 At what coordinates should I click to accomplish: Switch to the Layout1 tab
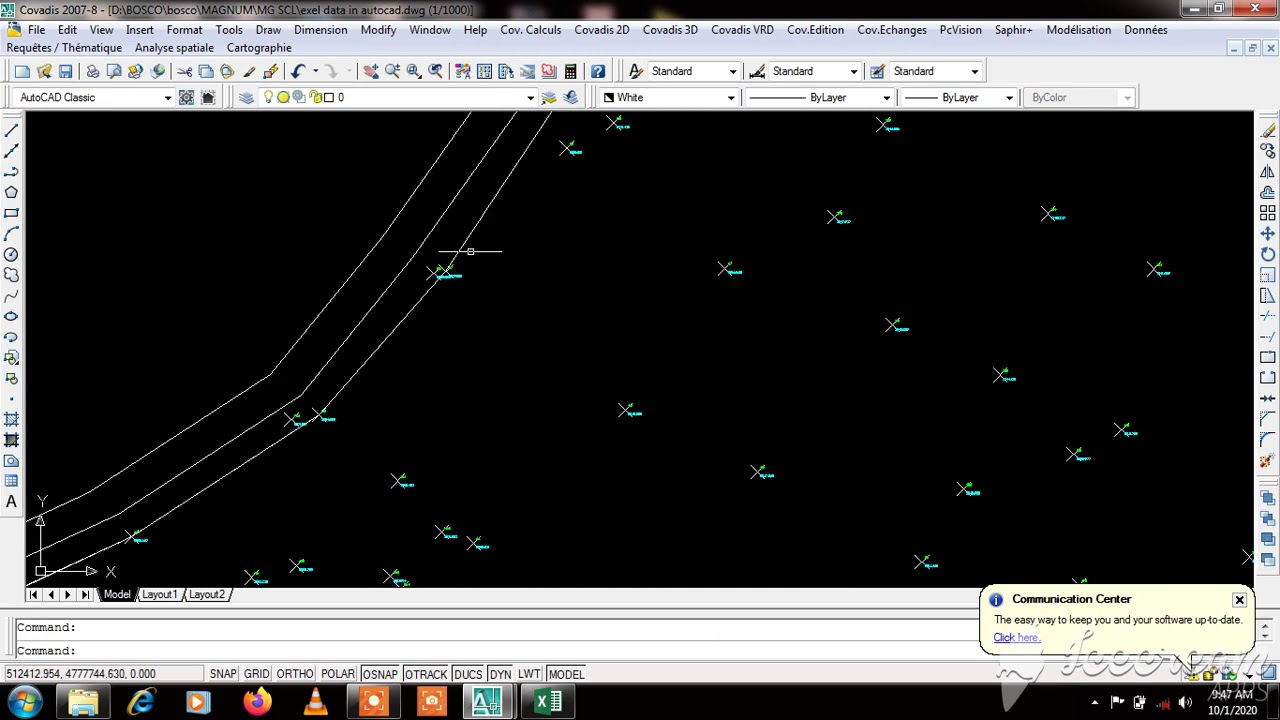tap(159, 594)
